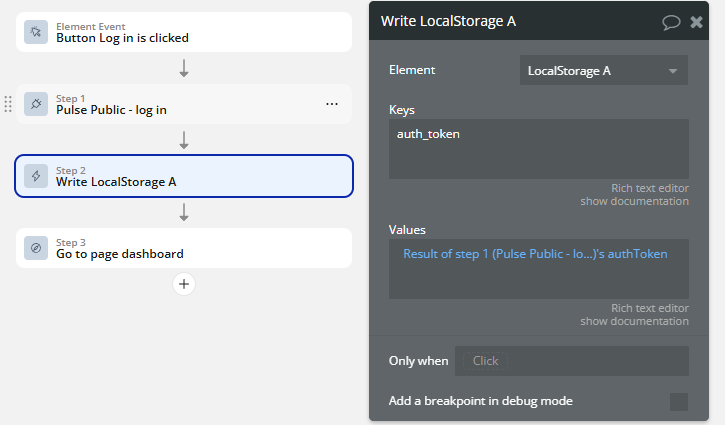Click the Result of step 1 authToken expression
The width and height of the screenshot is (725, 425).
pyautogui.click(x=535, y=254)
